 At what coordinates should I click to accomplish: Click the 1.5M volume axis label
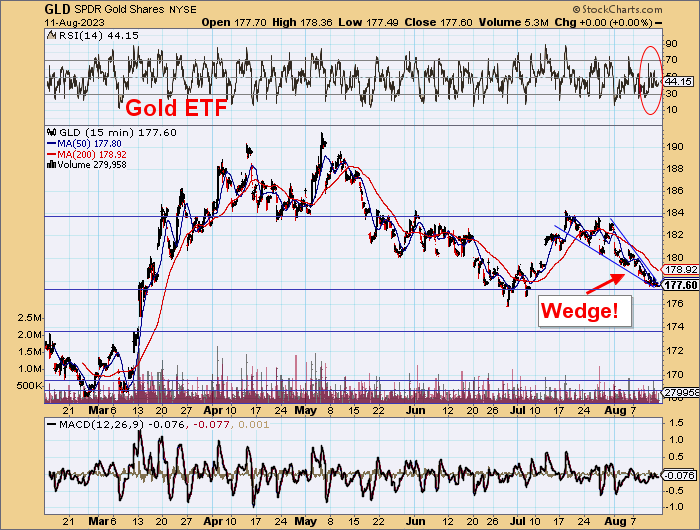tap(30, 352)
